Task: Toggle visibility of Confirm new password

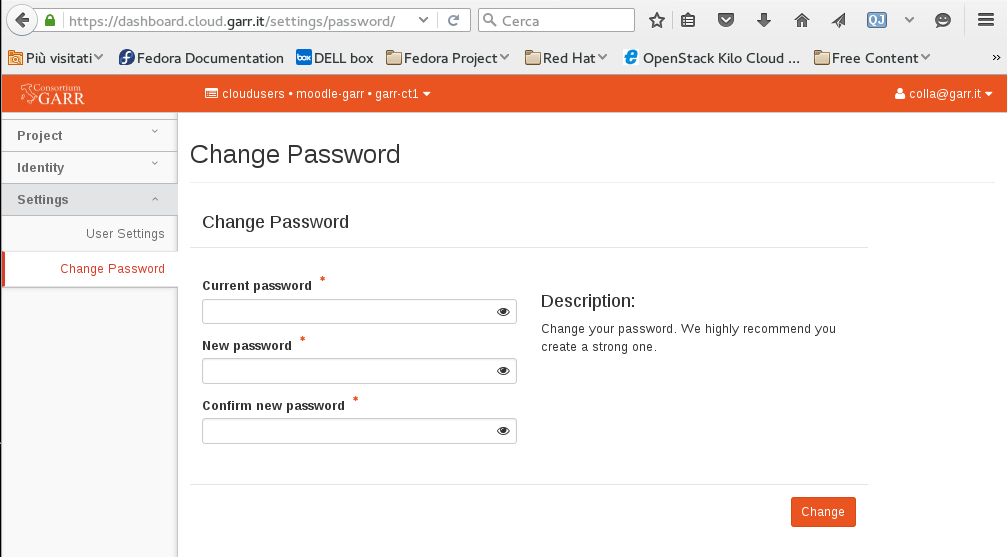Action: pyautogui.click(x=503, y=431)
